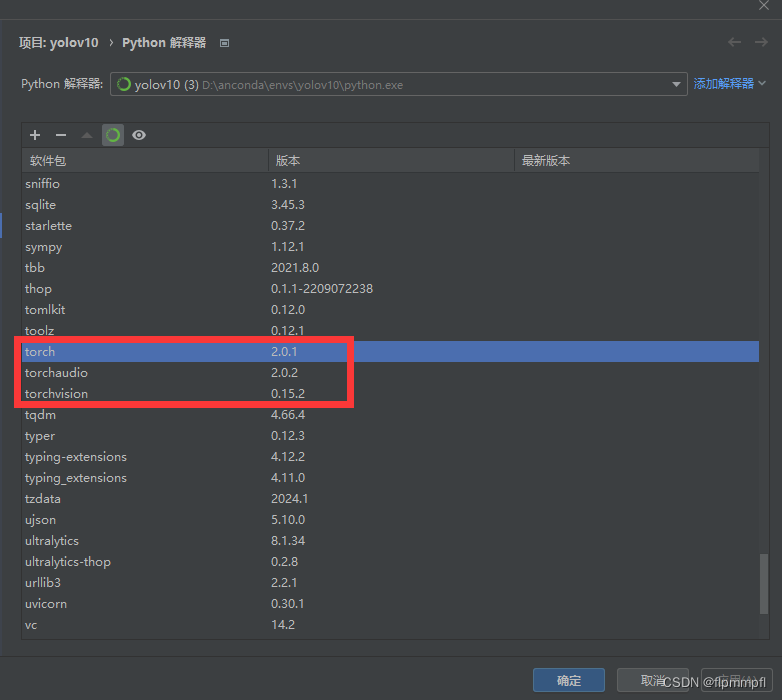Image resolution: width=782 pixels, height=700 pixels.
Task: Select the ujson package row
Action: point(391,520)
